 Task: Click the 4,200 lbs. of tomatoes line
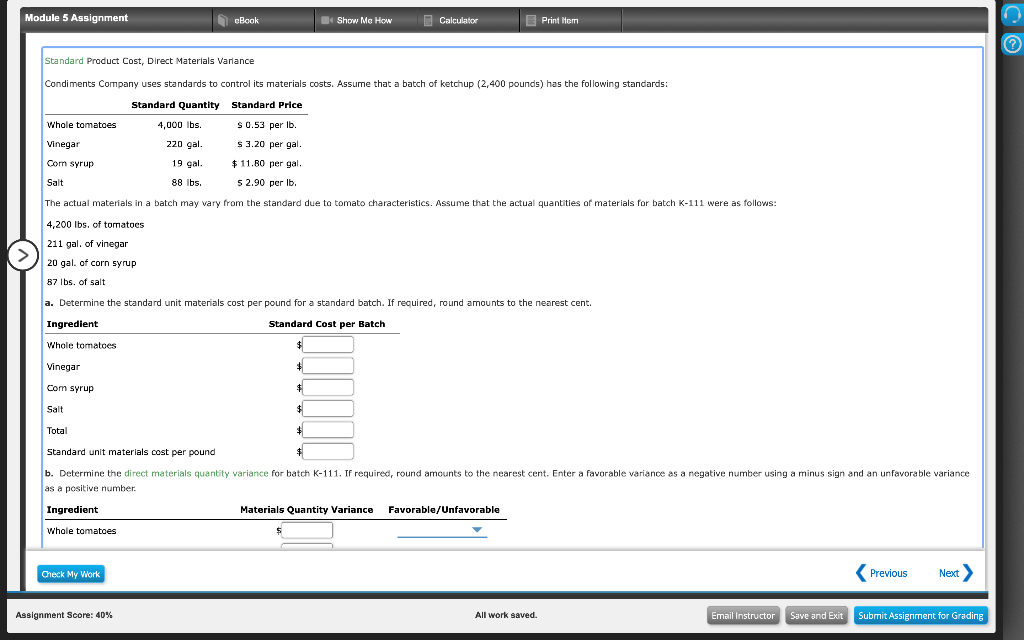(x=95, y=225)
